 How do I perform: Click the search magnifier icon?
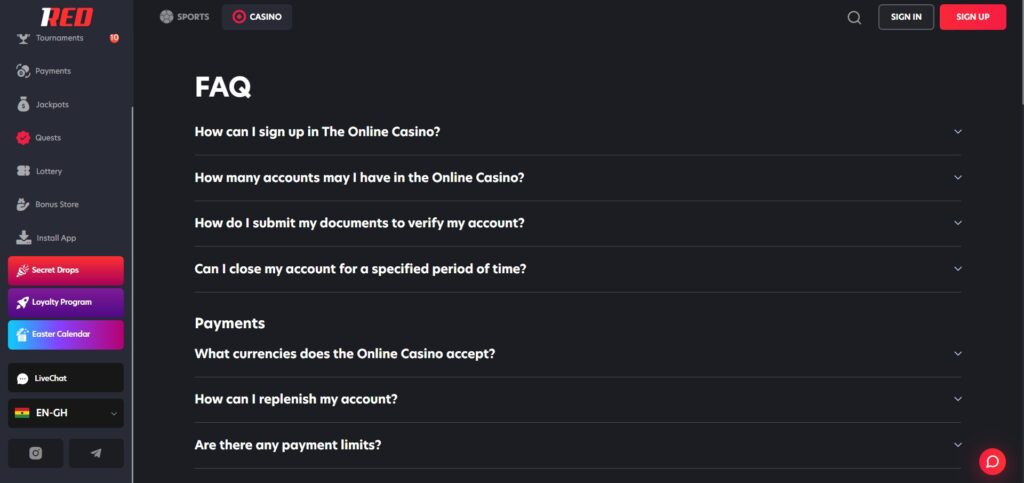point(854,17)
